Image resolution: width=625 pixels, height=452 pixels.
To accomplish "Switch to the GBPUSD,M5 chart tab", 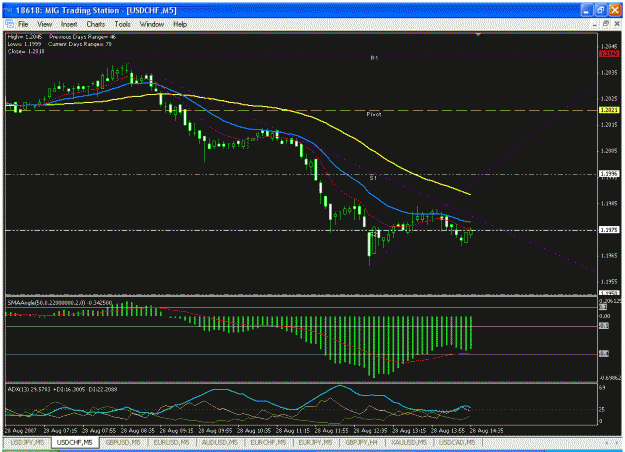I will [123, 442].
